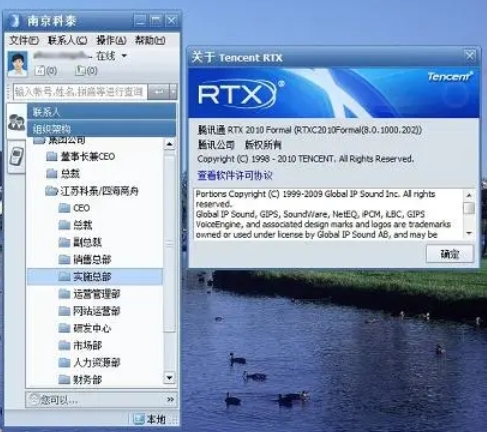Open the 帮助 menu
The width and height of the screenshot is (487, 432).
tap(150, 41)
